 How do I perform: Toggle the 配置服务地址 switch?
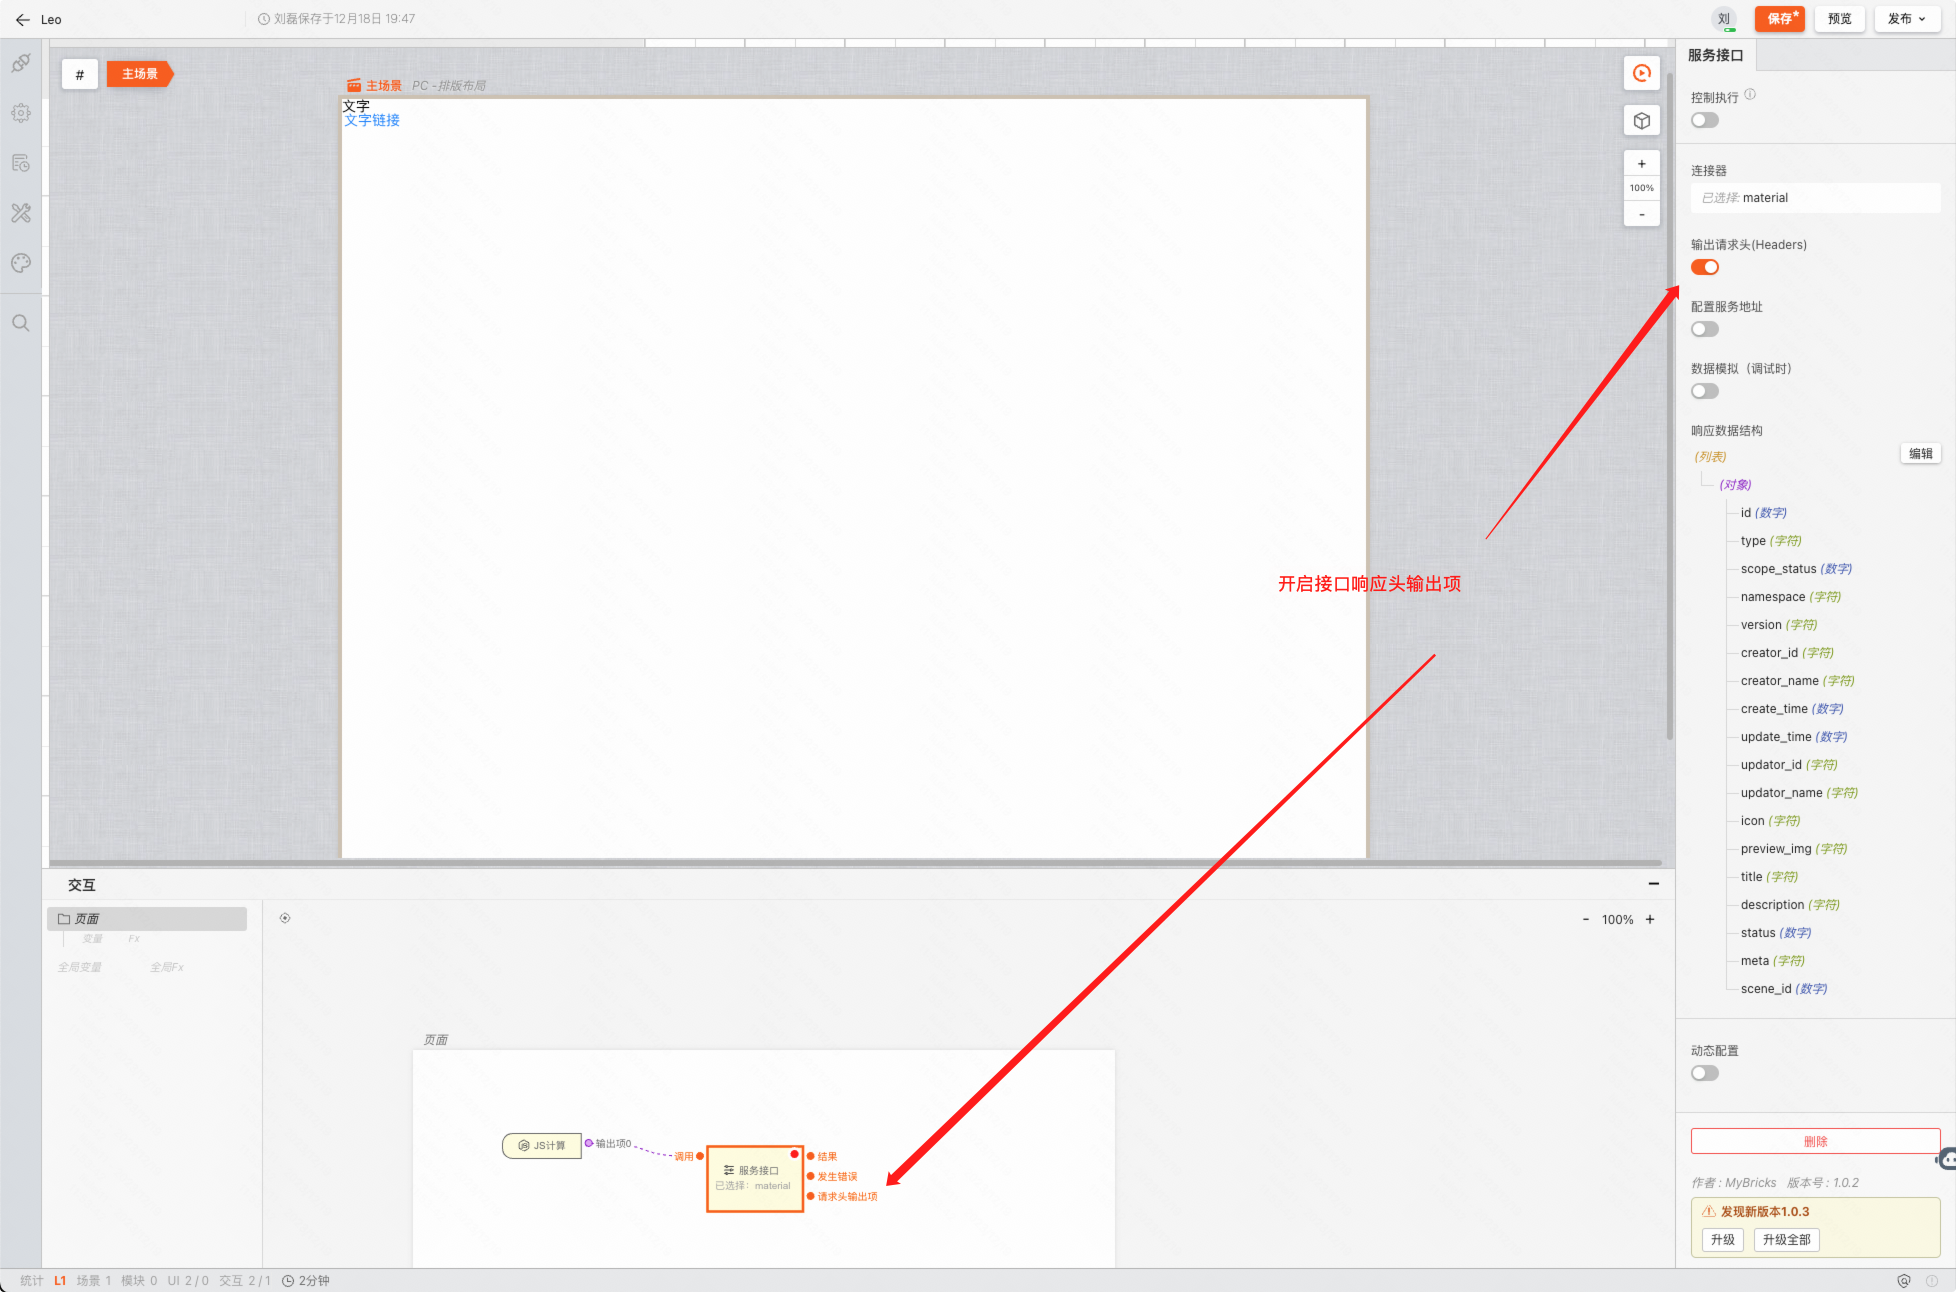tap(1707, 329)
